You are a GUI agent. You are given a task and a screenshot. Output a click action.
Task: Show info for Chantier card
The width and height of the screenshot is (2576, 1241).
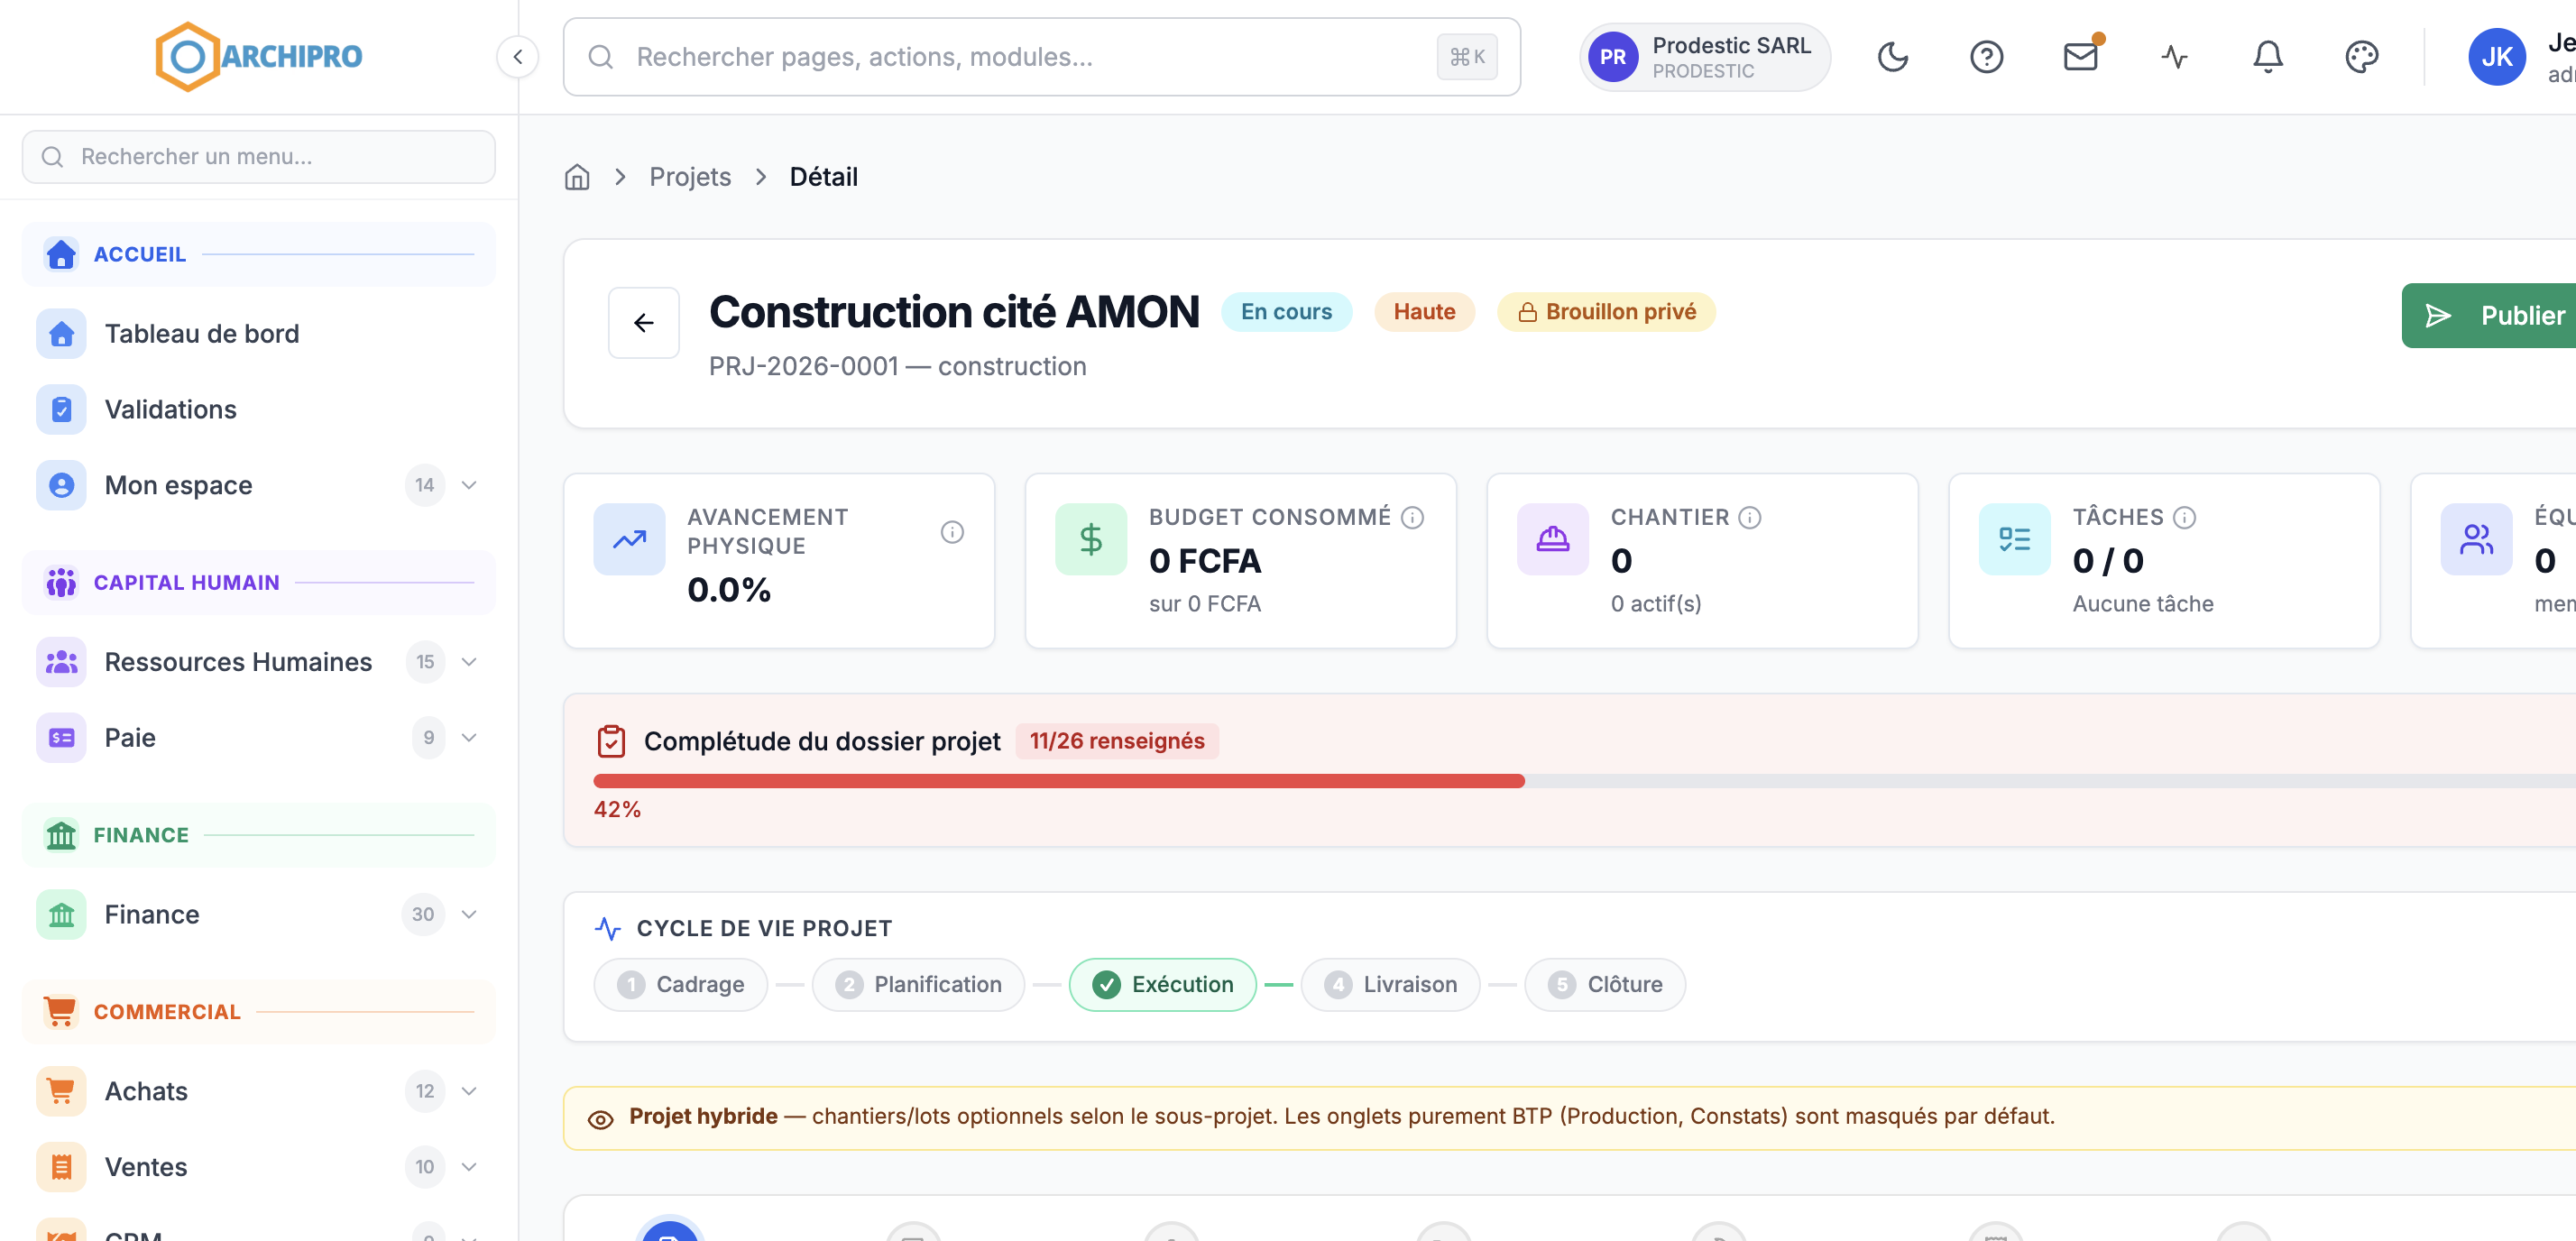1749,517
